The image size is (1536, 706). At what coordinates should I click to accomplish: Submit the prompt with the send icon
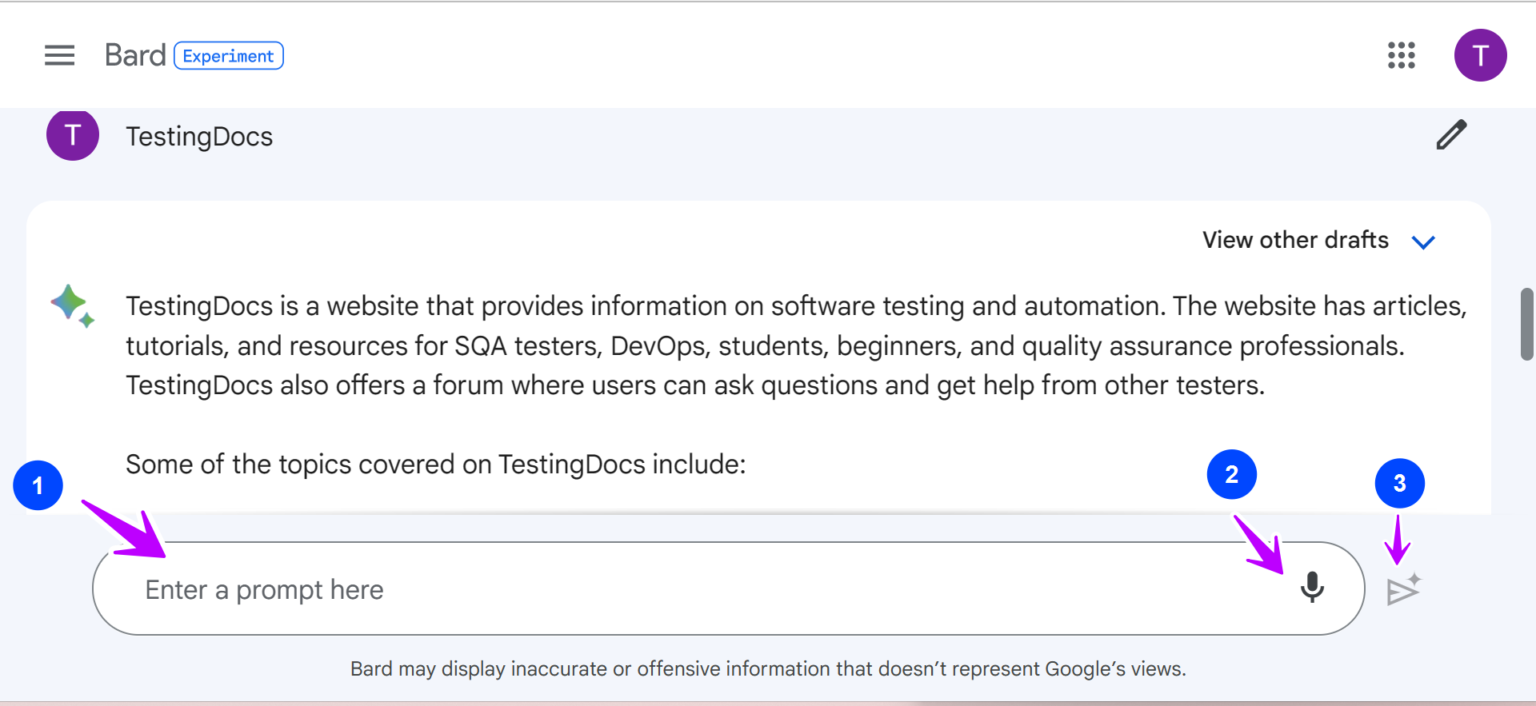click(x=1402, y=589)
